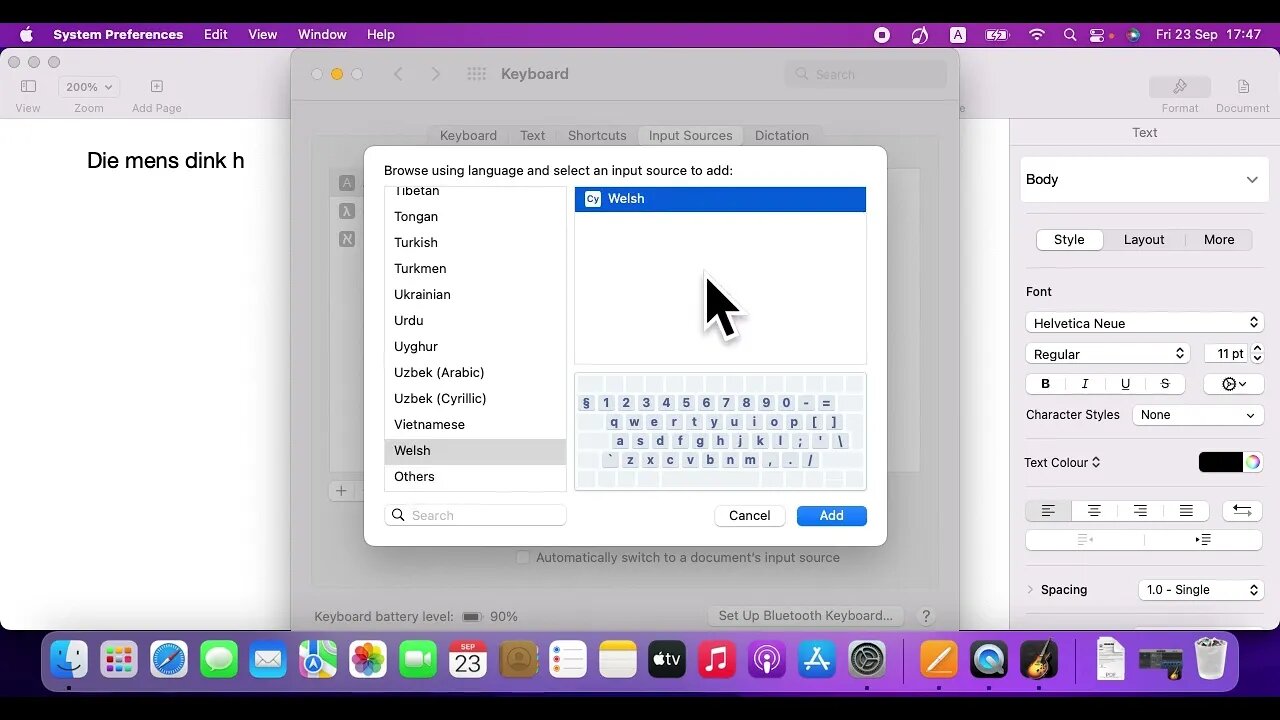Viewport: 1280px width, 720px height.
Task: Open QuickTime Player in the Dock
Action: point(989,660)
